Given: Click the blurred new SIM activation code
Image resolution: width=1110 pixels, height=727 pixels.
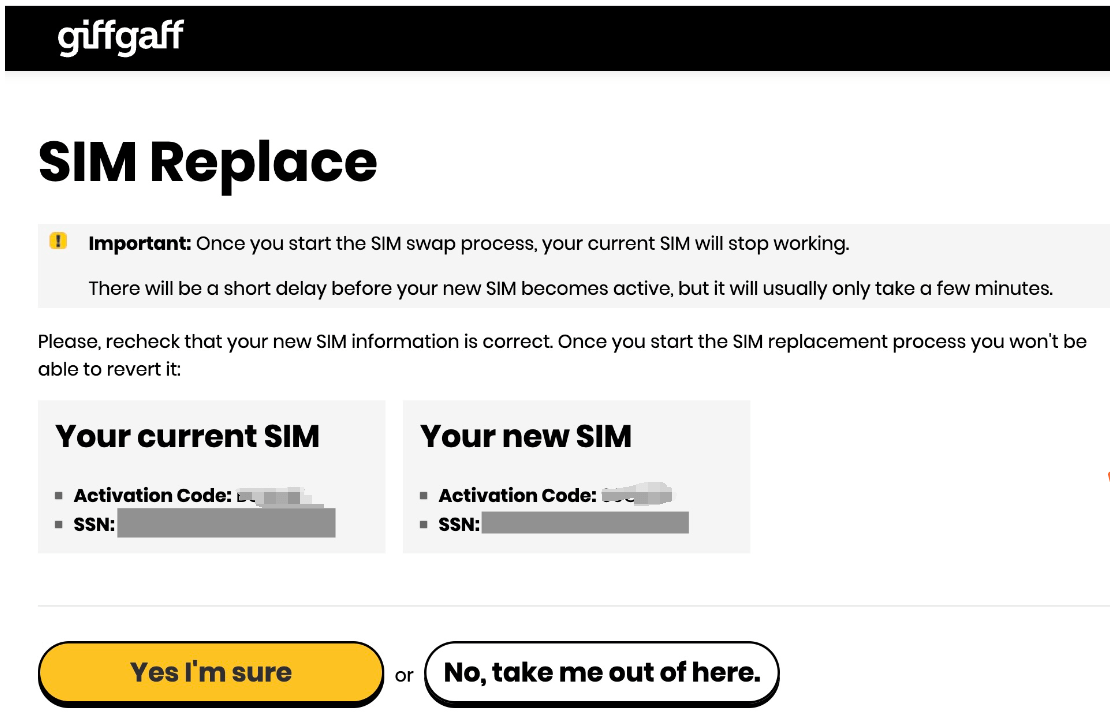Looking at the screenshot, I should click(x=637, y=493).
